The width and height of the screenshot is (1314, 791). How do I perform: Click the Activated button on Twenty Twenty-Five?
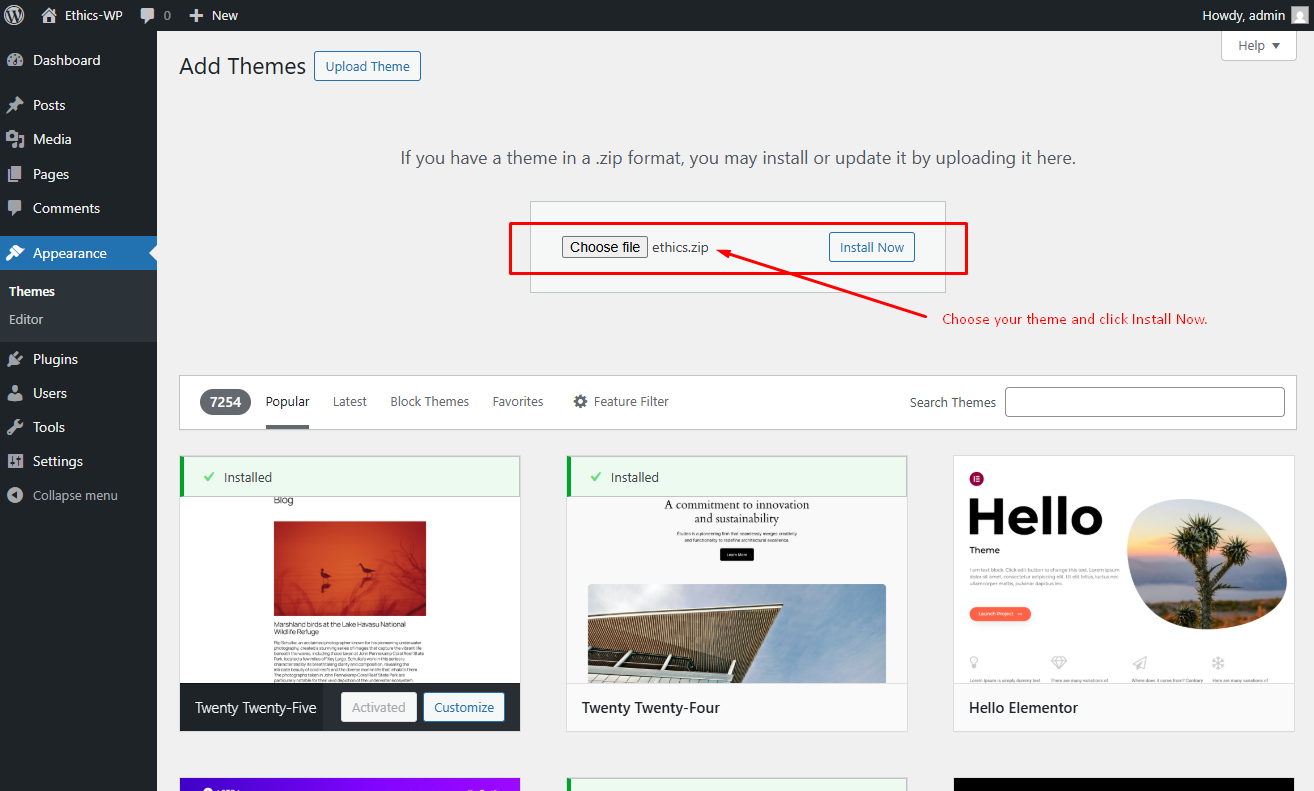pos(378,707)
